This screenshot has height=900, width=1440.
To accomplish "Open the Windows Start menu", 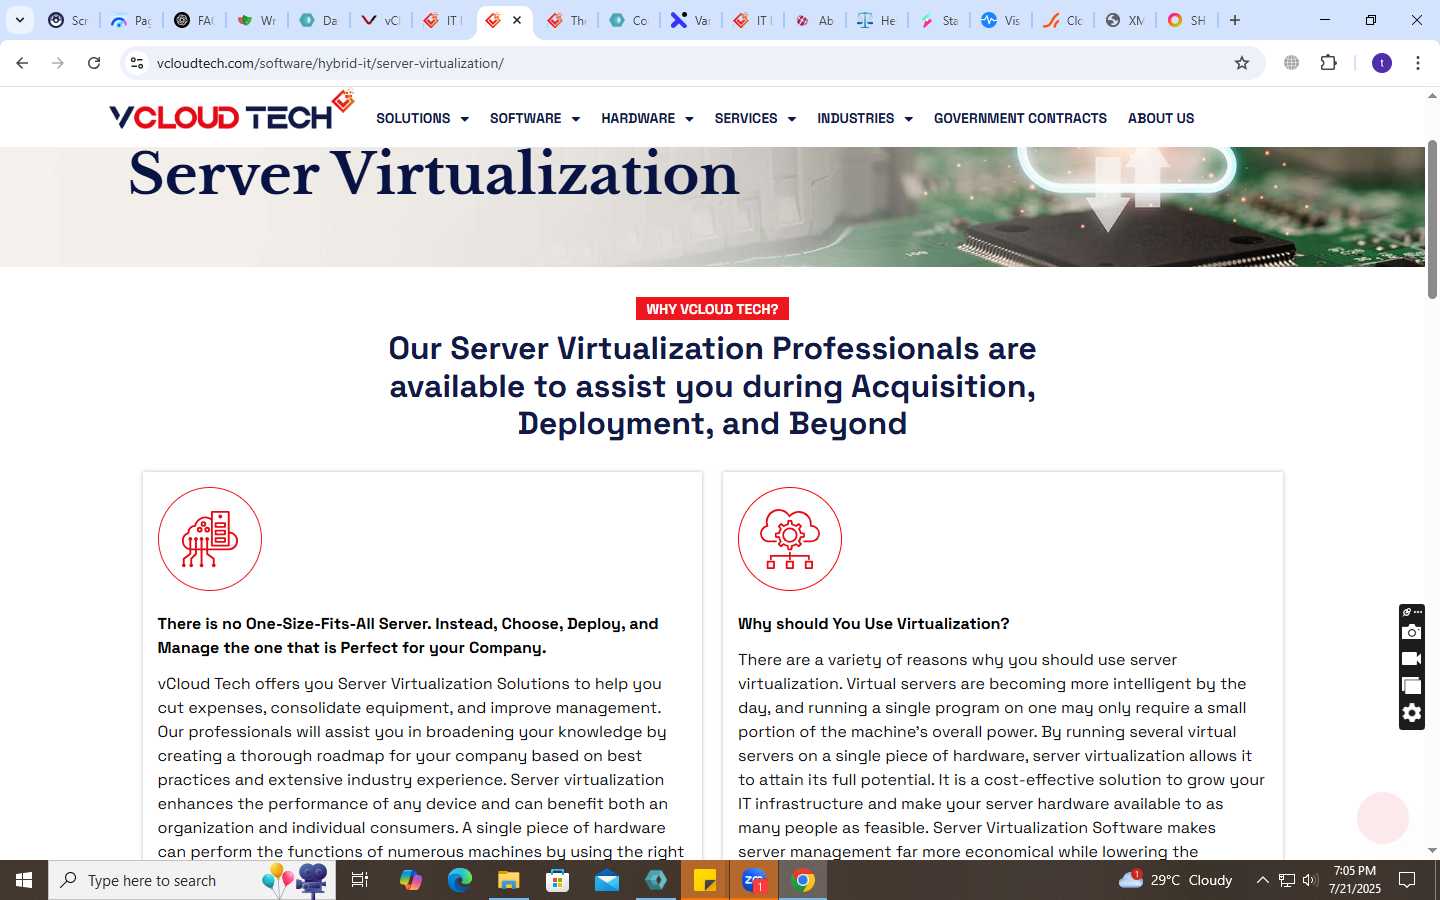I will (24, 880).
